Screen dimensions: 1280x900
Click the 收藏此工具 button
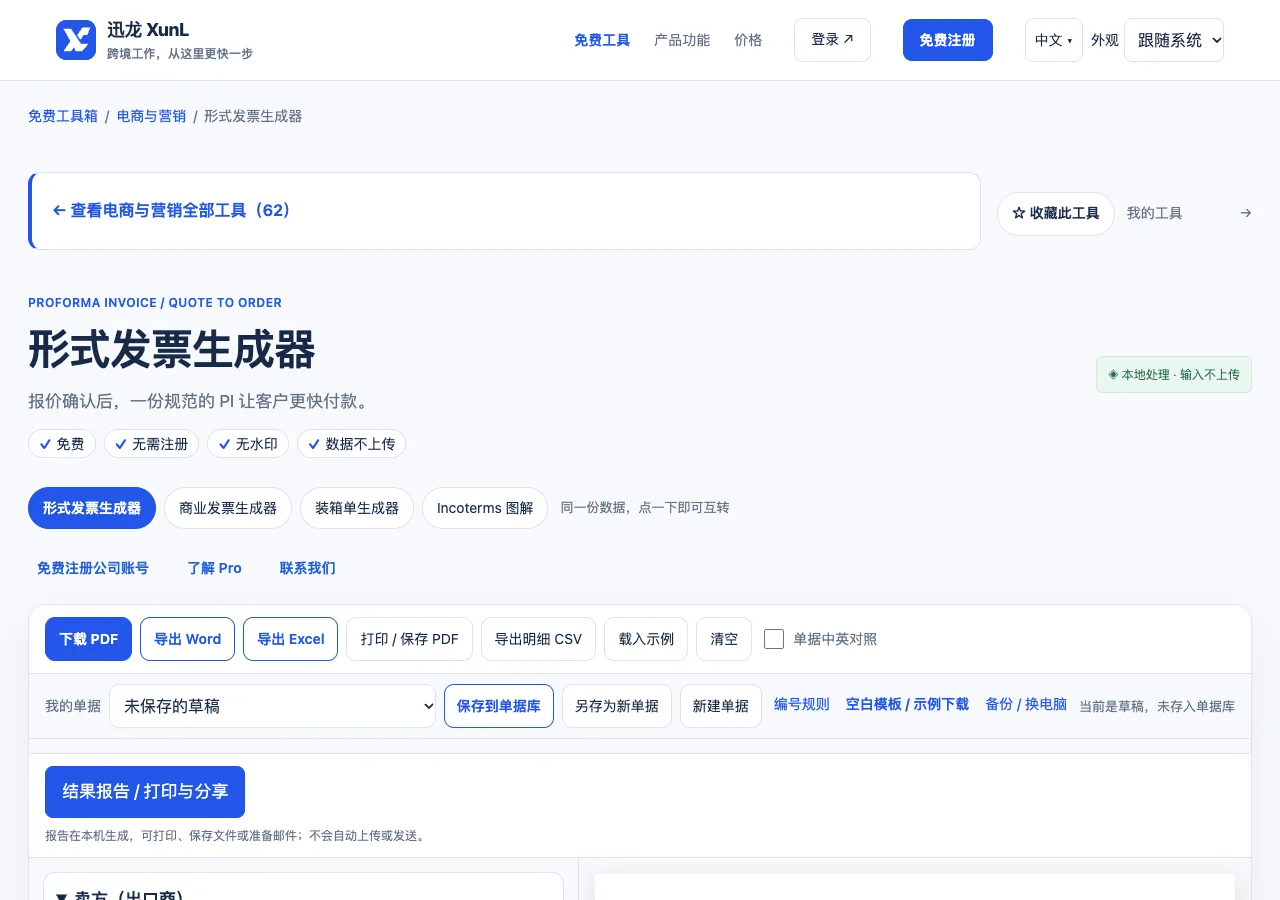1056,214
